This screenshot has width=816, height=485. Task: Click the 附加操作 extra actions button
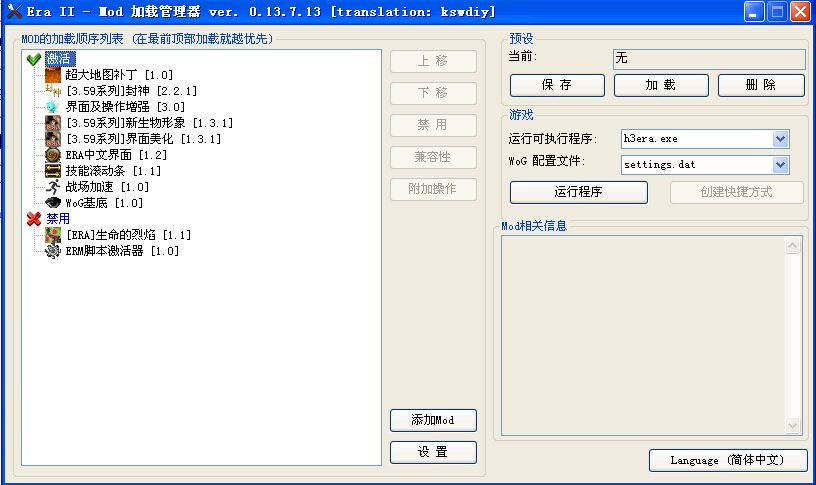(433, 189)
